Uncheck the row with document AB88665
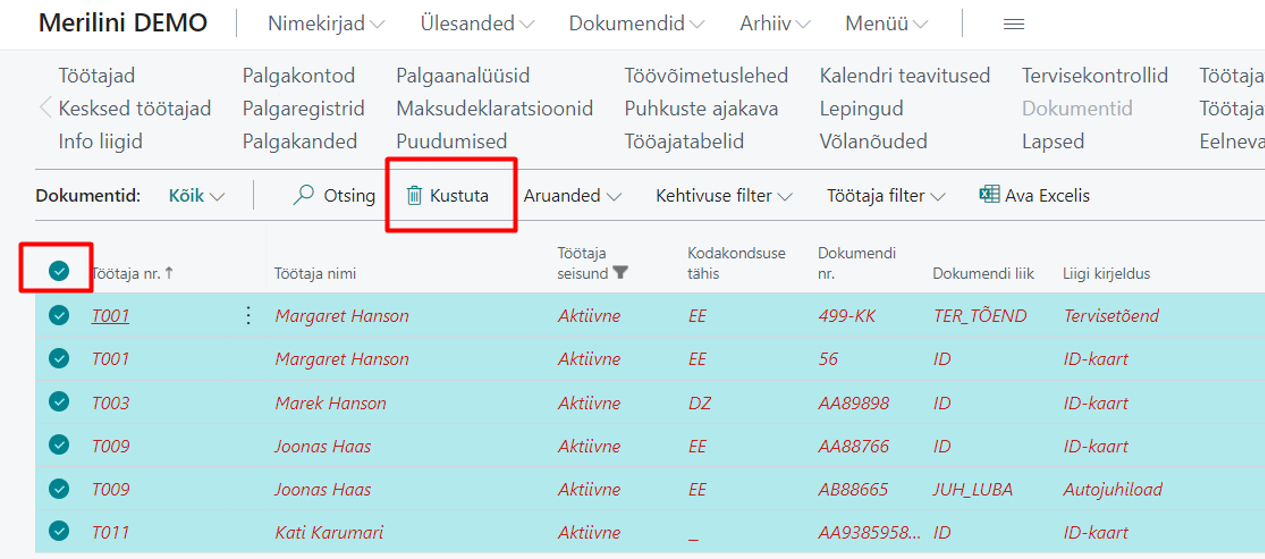This screenshot has width=1265, height=559. (59, 489)
